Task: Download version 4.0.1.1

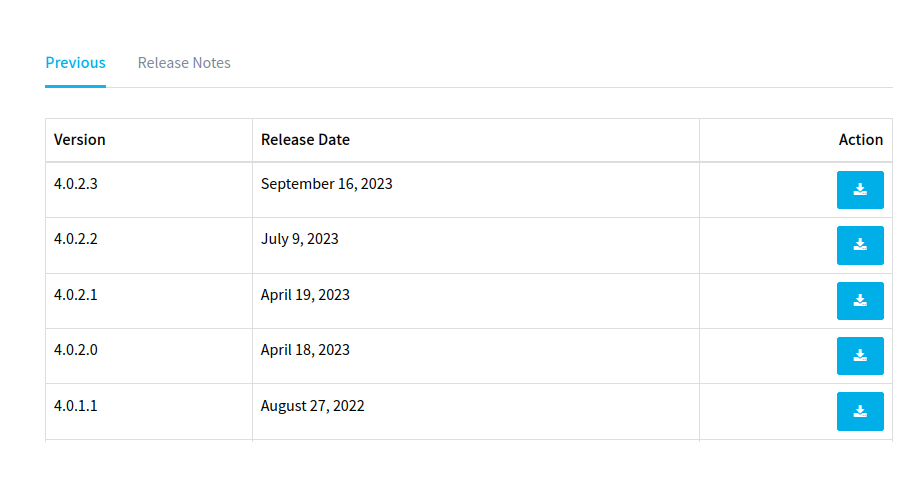Action: pyautogui.click(x=860, y=411)
